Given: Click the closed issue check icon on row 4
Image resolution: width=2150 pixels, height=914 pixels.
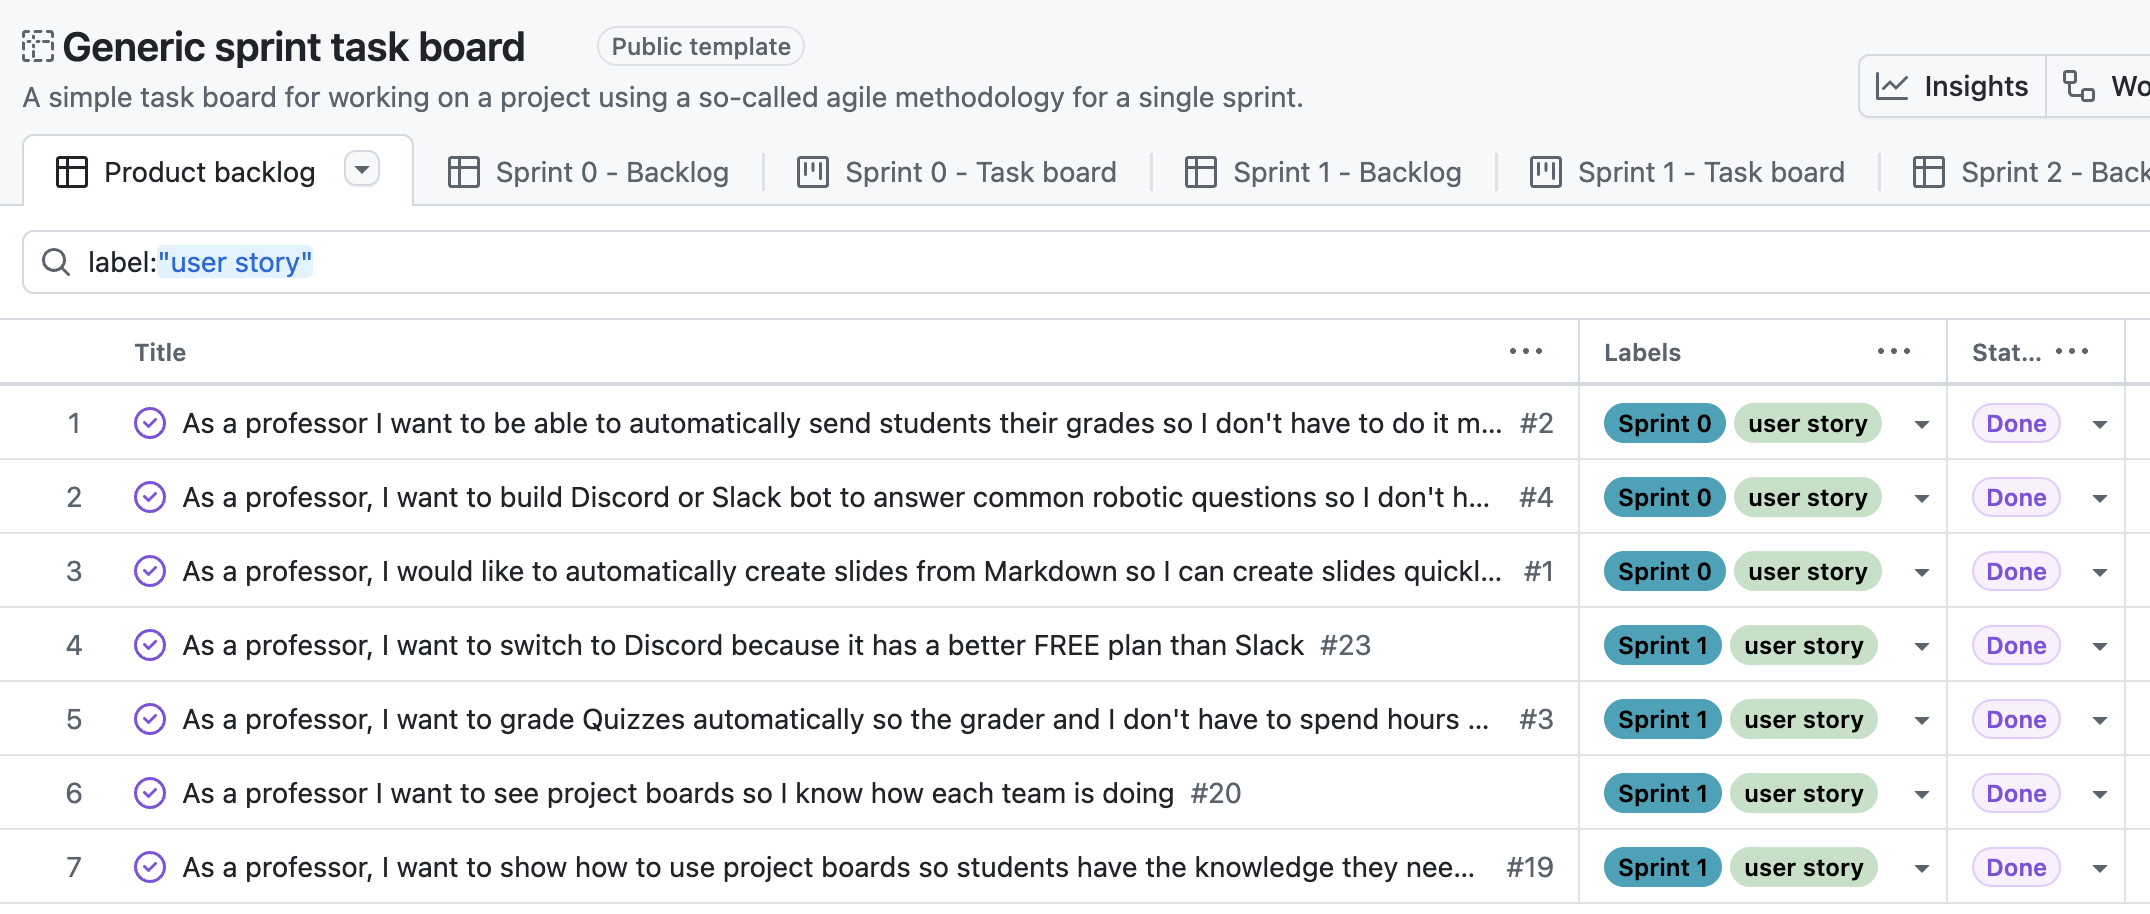Looking at the screenshot, I should tap(149, 644).
